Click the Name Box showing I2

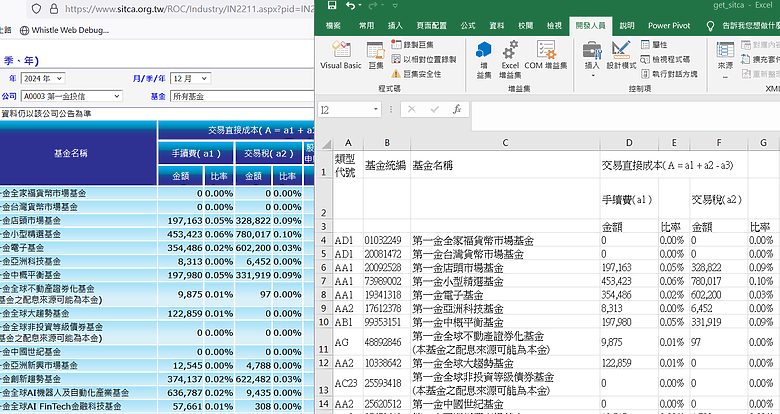click(345, 109)
